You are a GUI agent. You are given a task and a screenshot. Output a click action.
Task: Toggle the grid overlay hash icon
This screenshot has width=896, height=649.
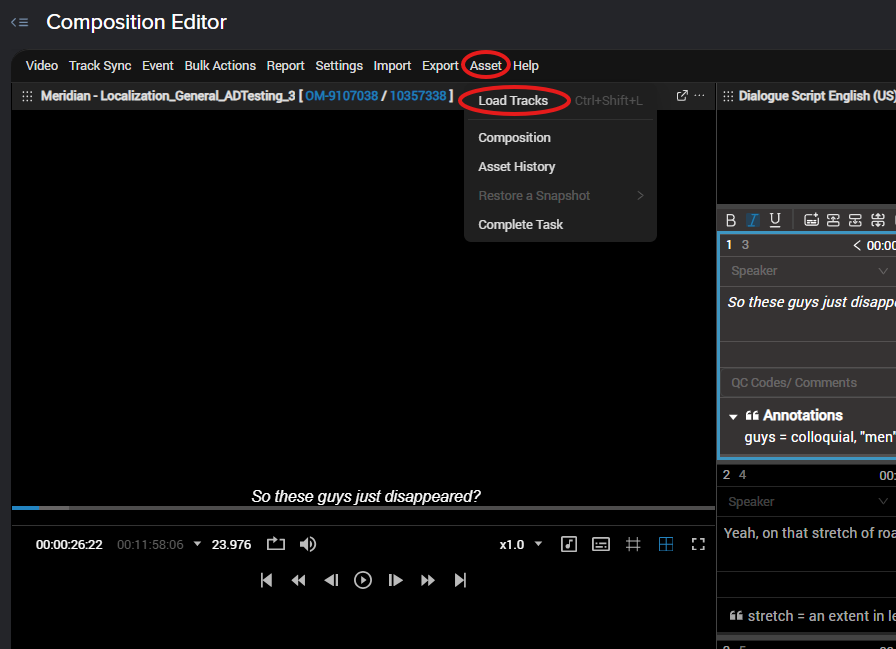pos(633,544)
